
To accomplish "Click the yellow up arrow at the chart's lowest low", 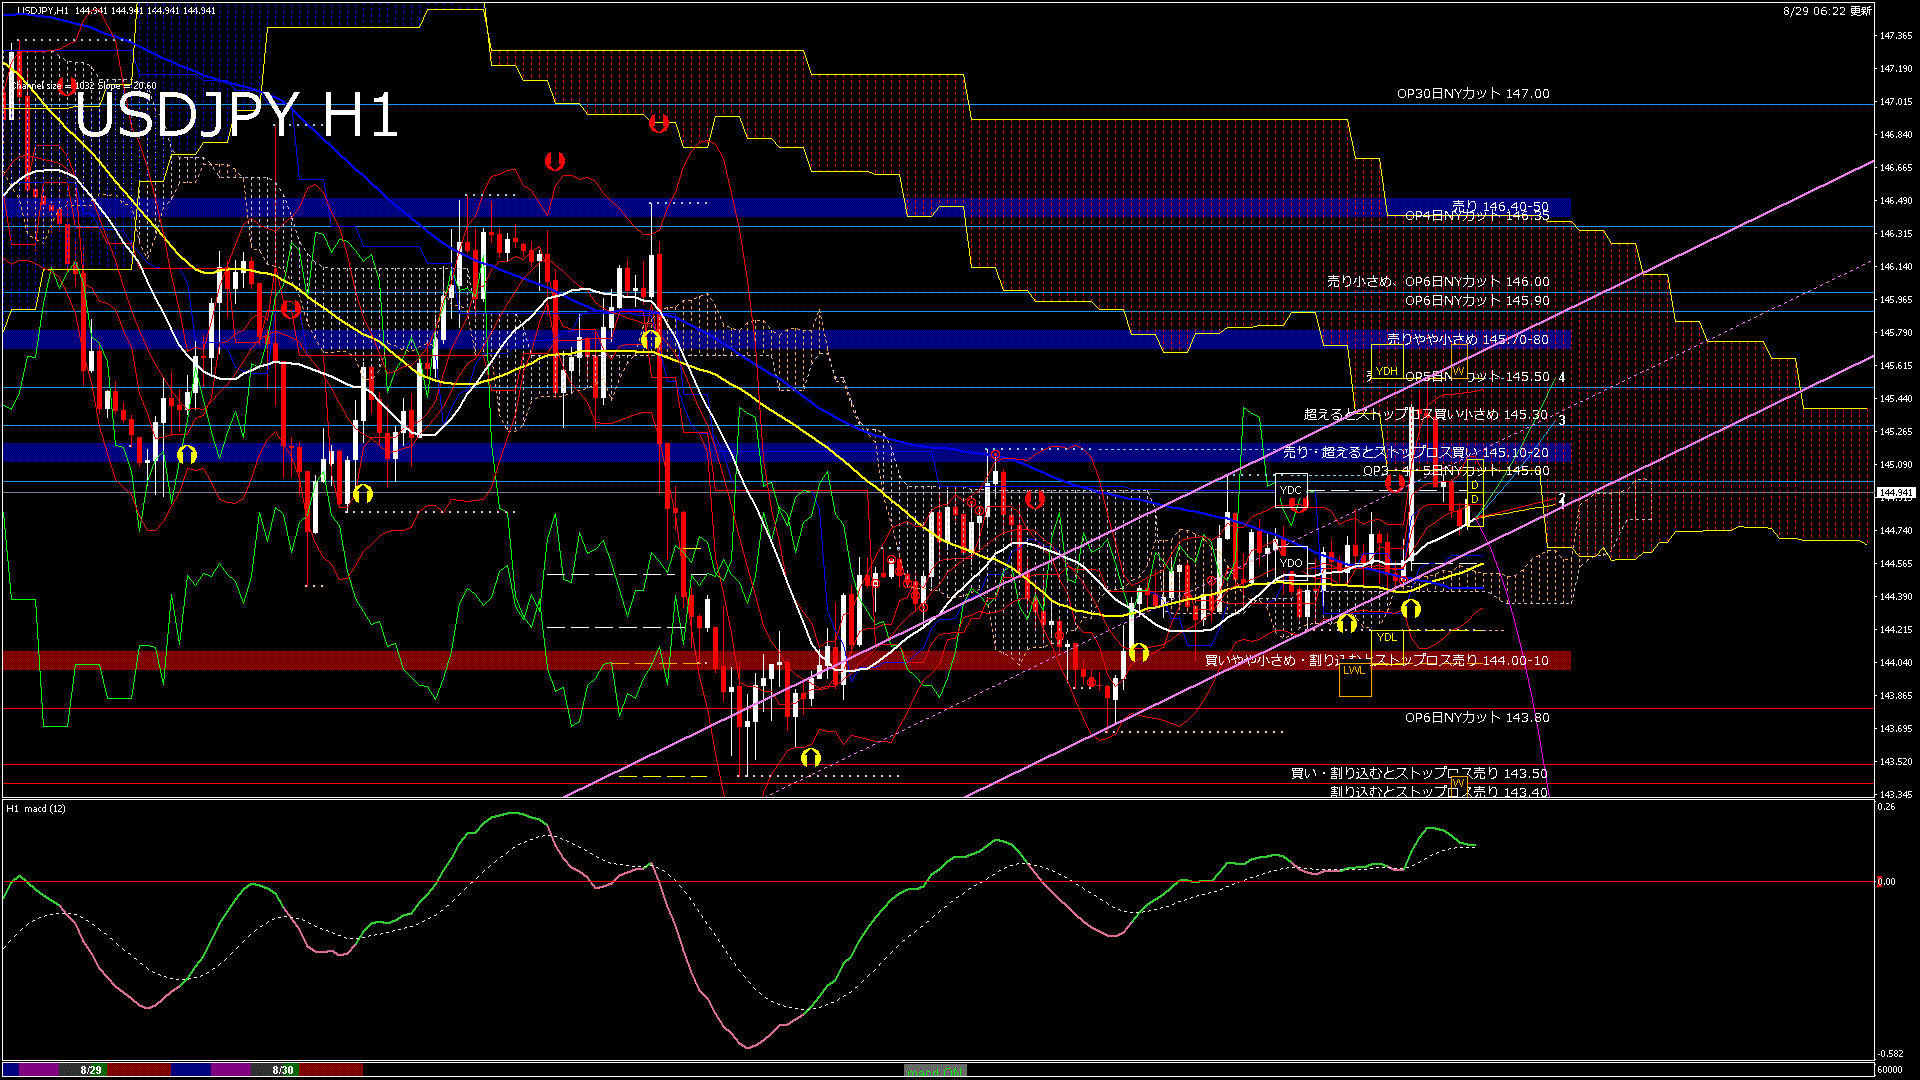I will tap(811, 758).
